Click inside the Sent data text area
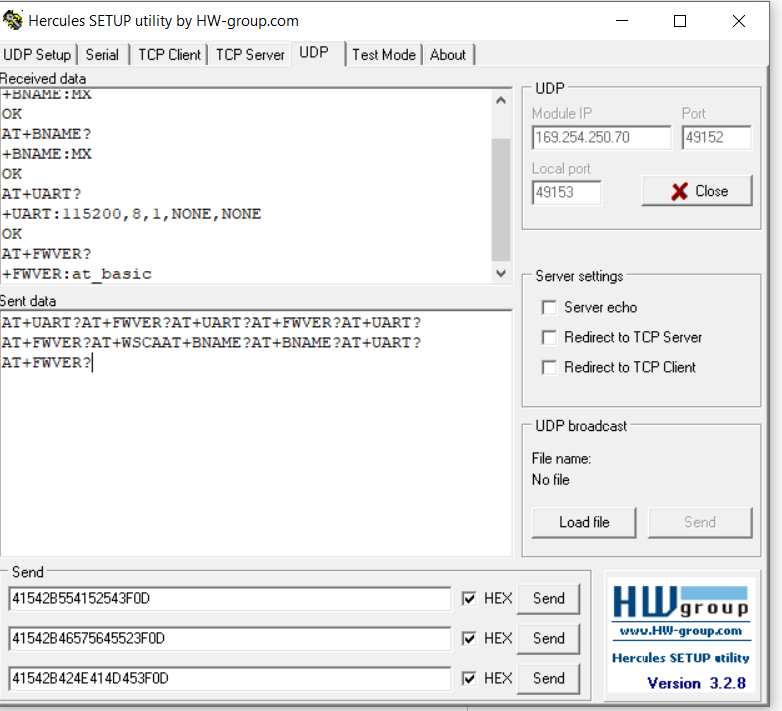This screenshot has height=711, width=782. click(x=255, y=433)
